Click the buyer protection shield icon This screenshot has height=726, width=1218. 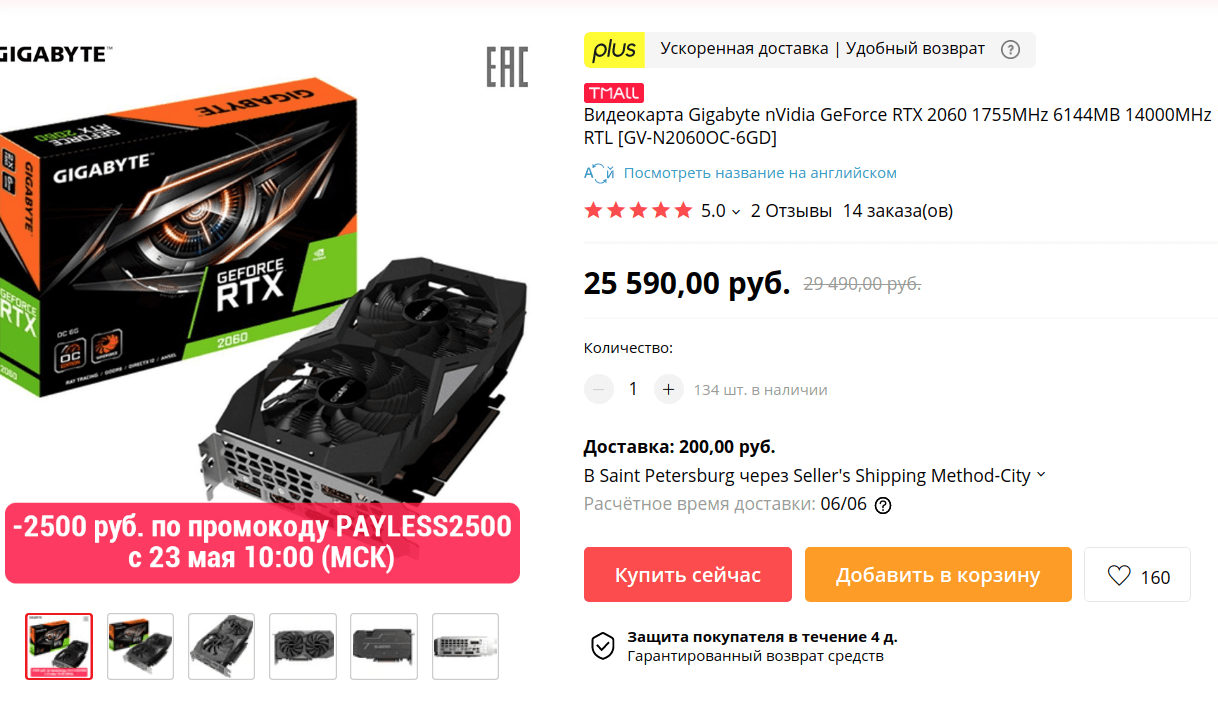point(602,646)
